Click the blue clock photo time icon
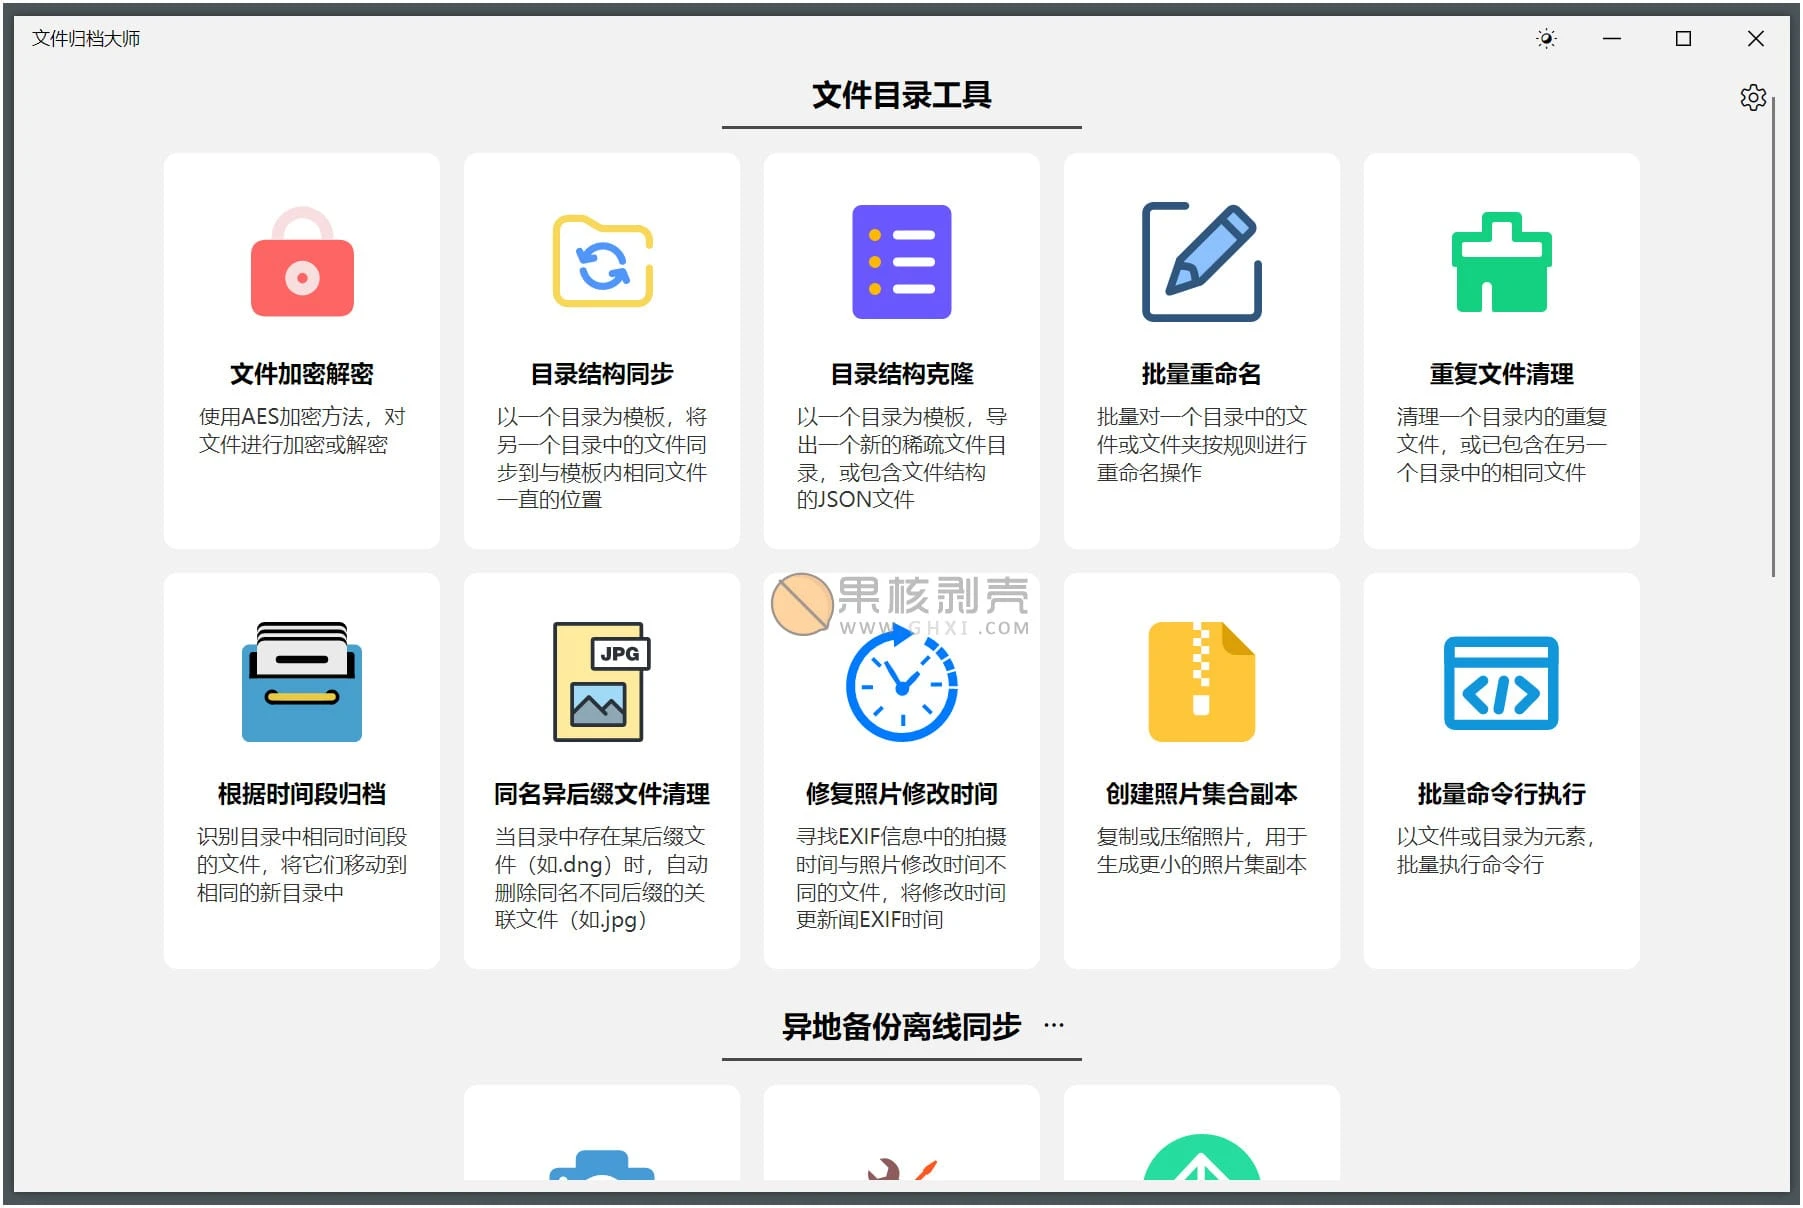This screenshot has width=1803, height=1208. [901, 686]
